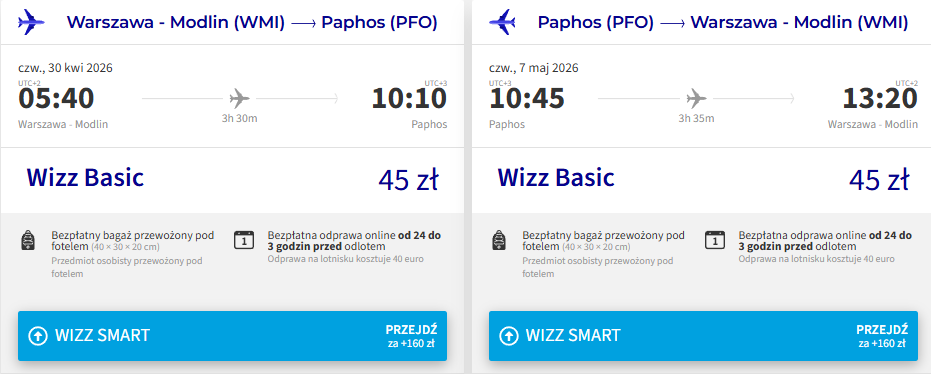Click the date czw., 30 kwi 2026
This screenshot has height=374, width=931.
coord(65,68)
